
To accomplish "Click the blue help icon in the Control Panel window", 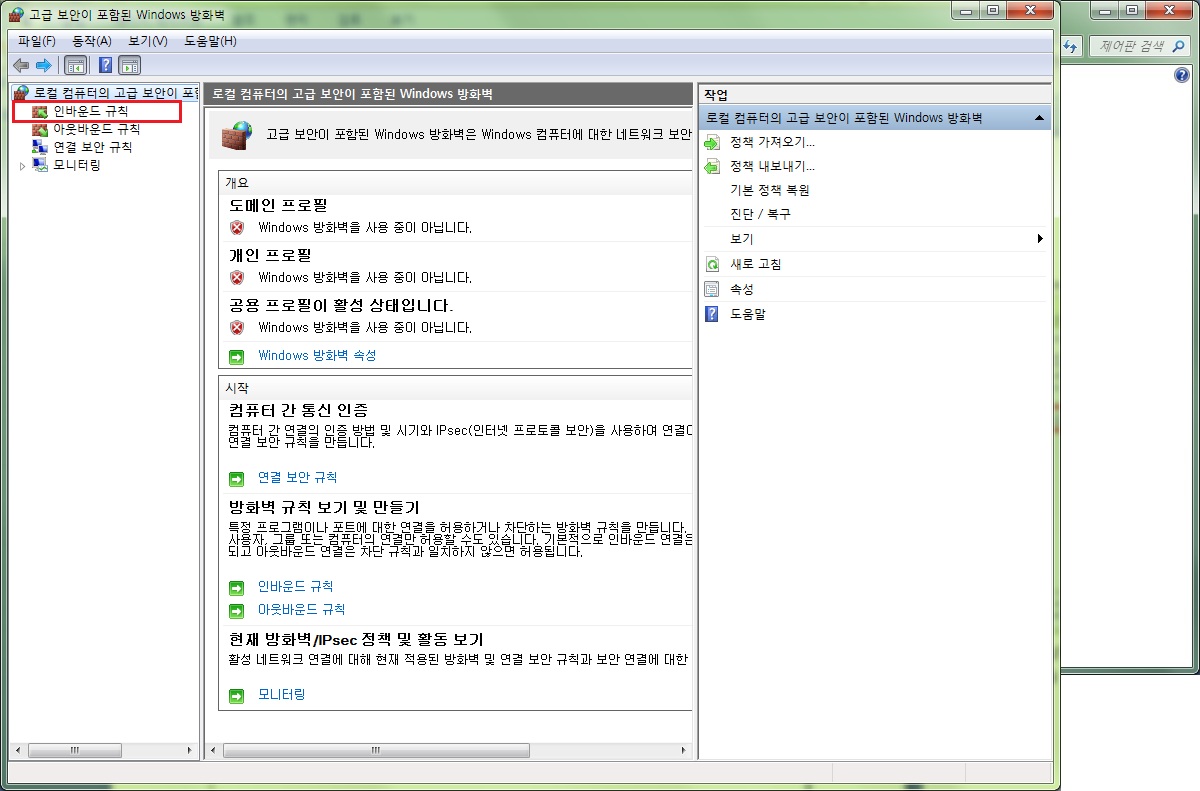I will [x=1181, y=76].
